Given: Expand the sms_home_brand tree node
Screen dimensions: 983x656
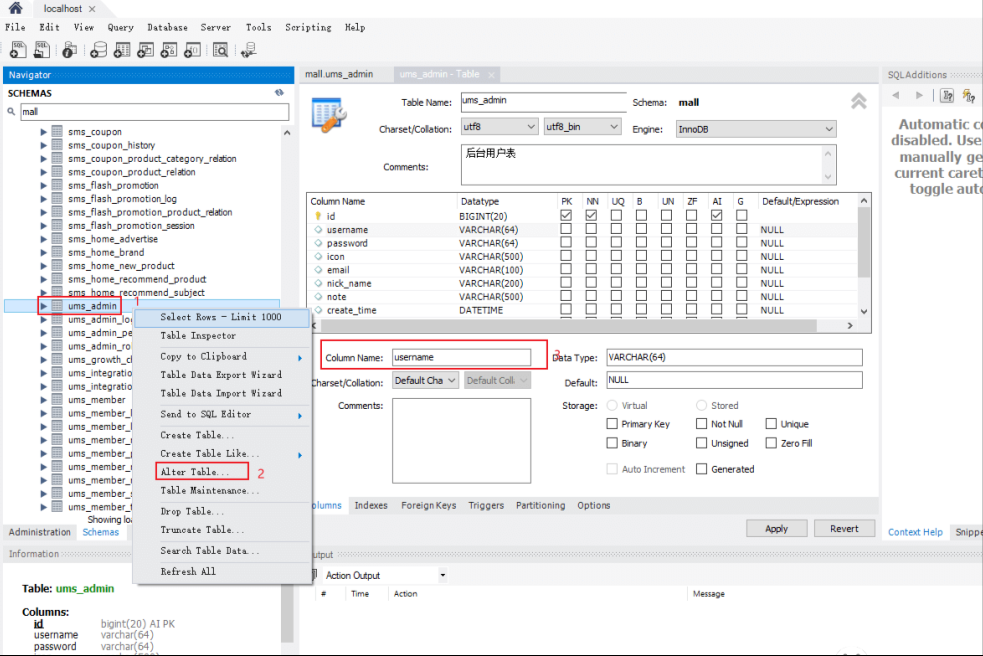Looking at the screenshot, I should tap(43, 252).
